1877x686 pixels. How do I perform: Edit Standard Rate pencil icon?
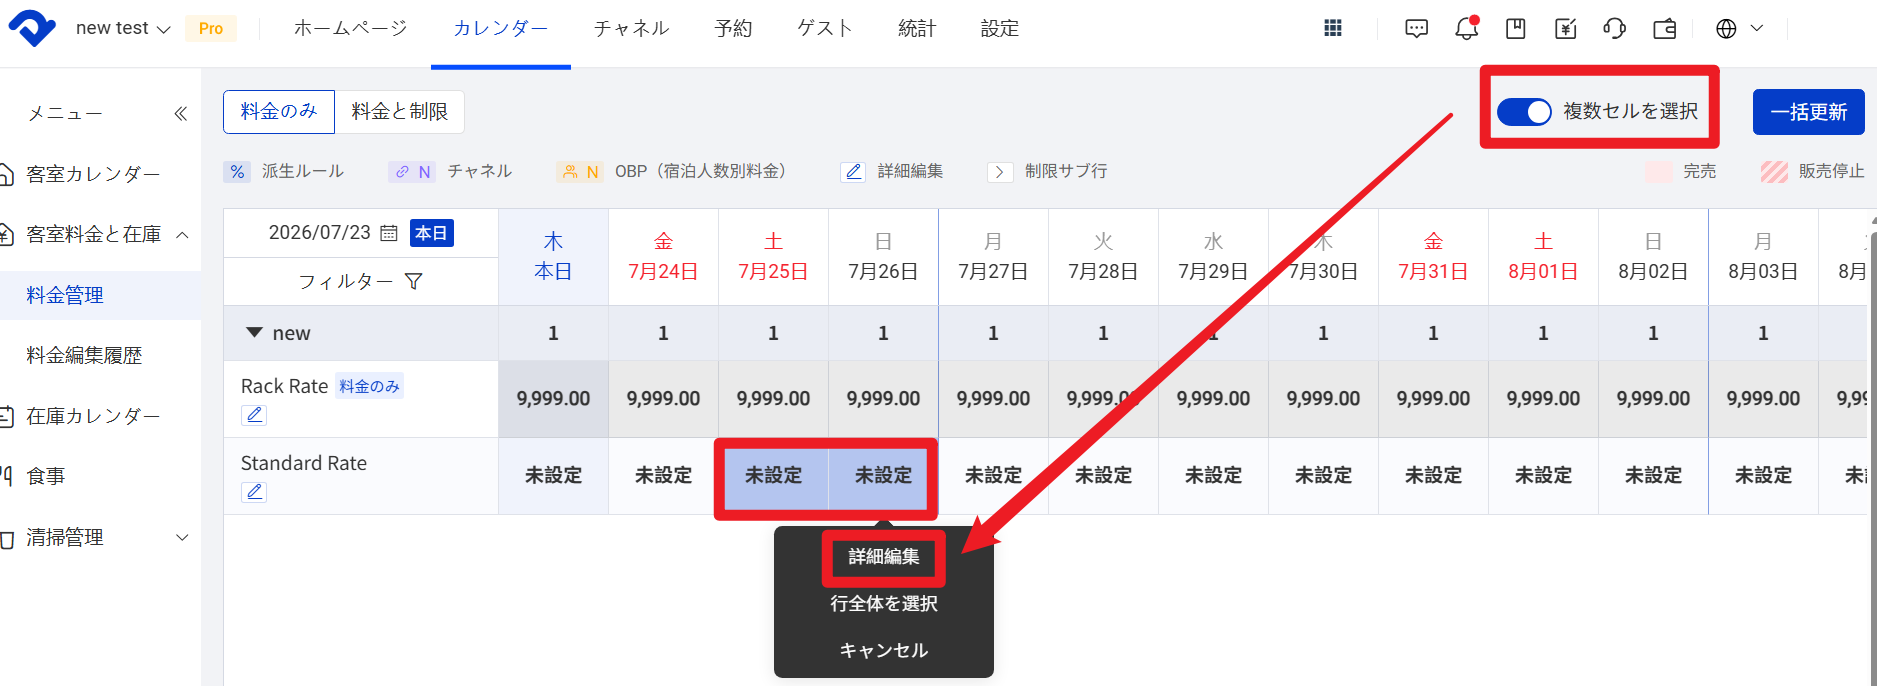254,492
